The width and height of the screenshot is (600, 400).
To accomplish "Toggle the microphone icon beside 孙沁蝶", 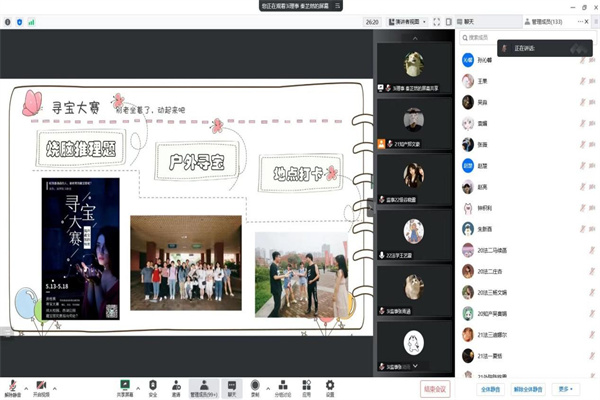I will 581,60.
